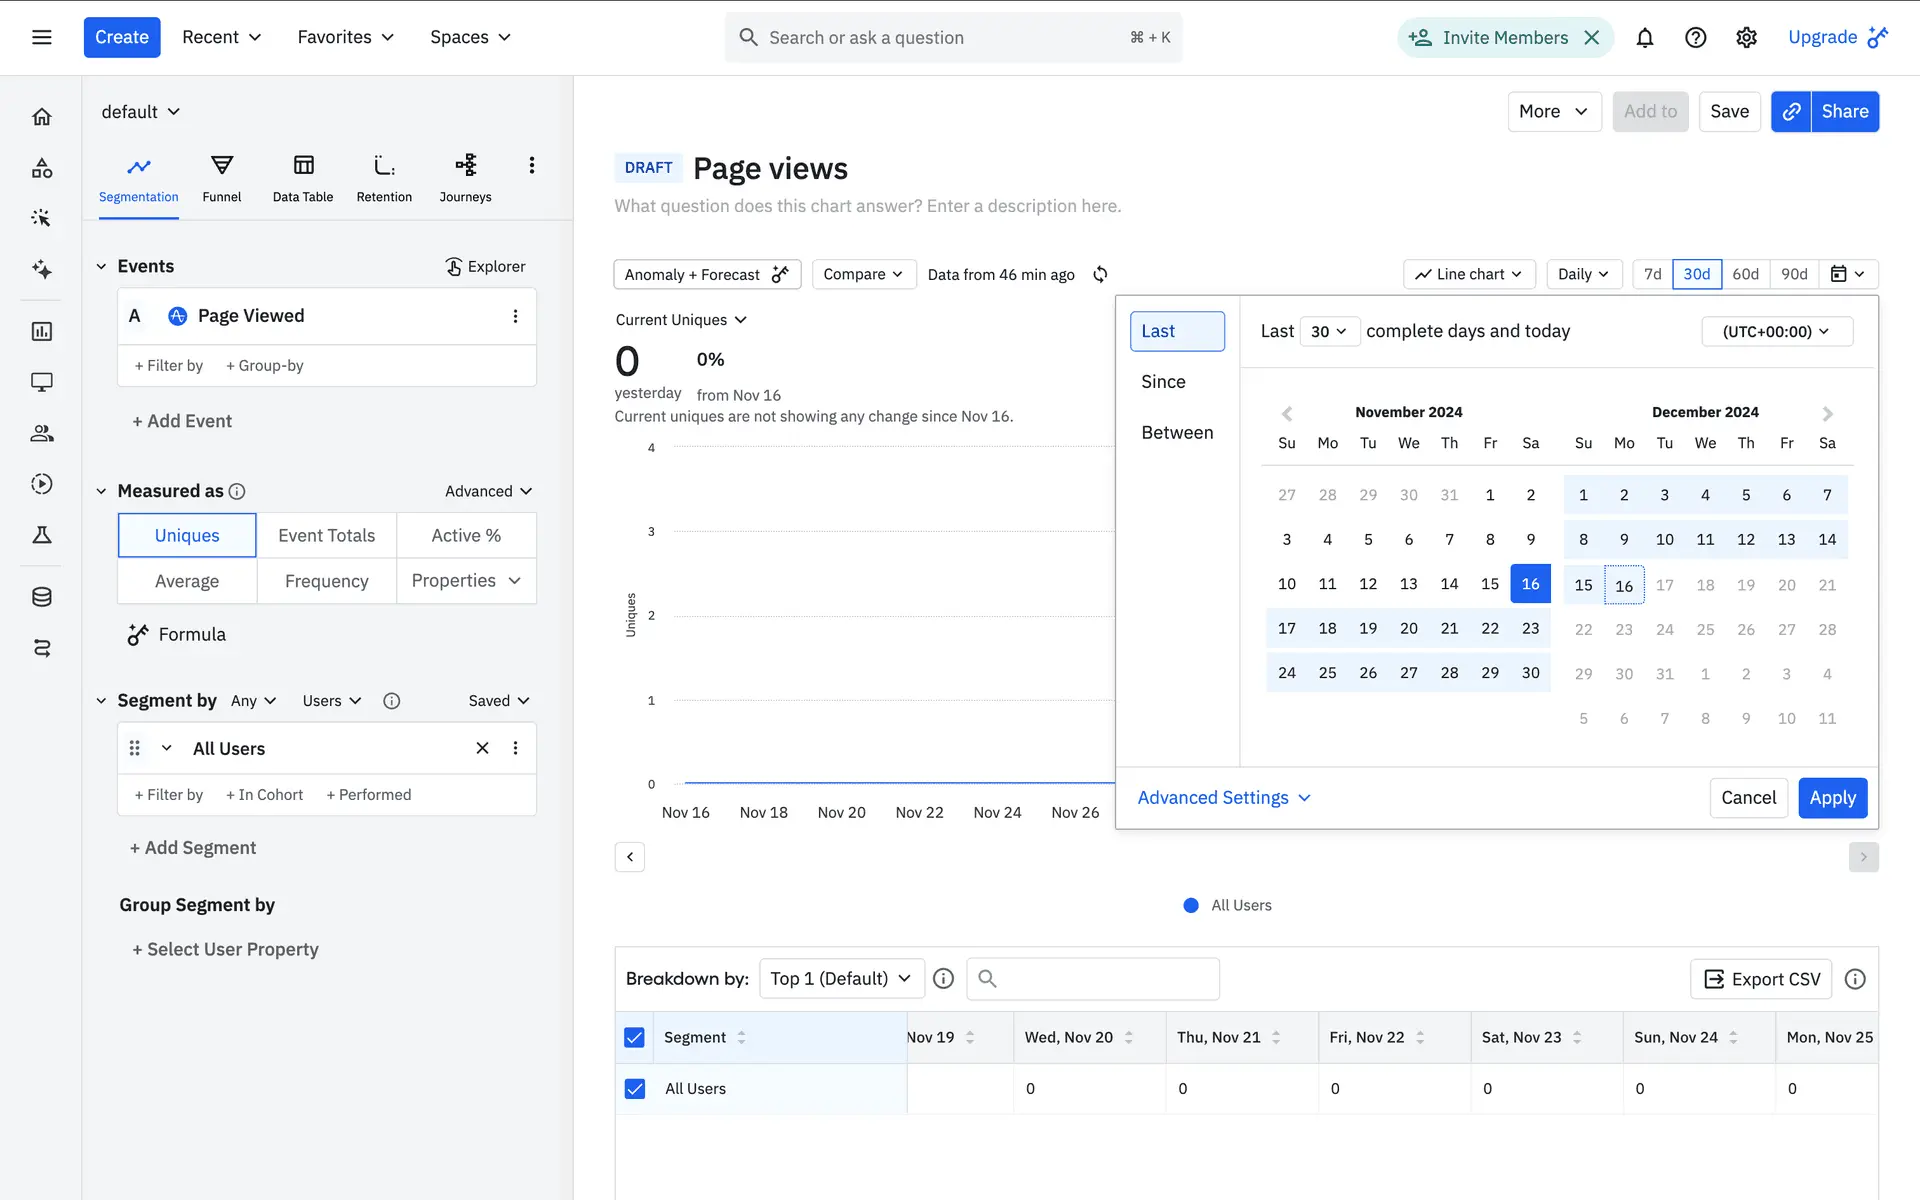Click the notifications bell icon
The width and height of the screenshot is (1920, 1200).
click(x=1644, y=38)
